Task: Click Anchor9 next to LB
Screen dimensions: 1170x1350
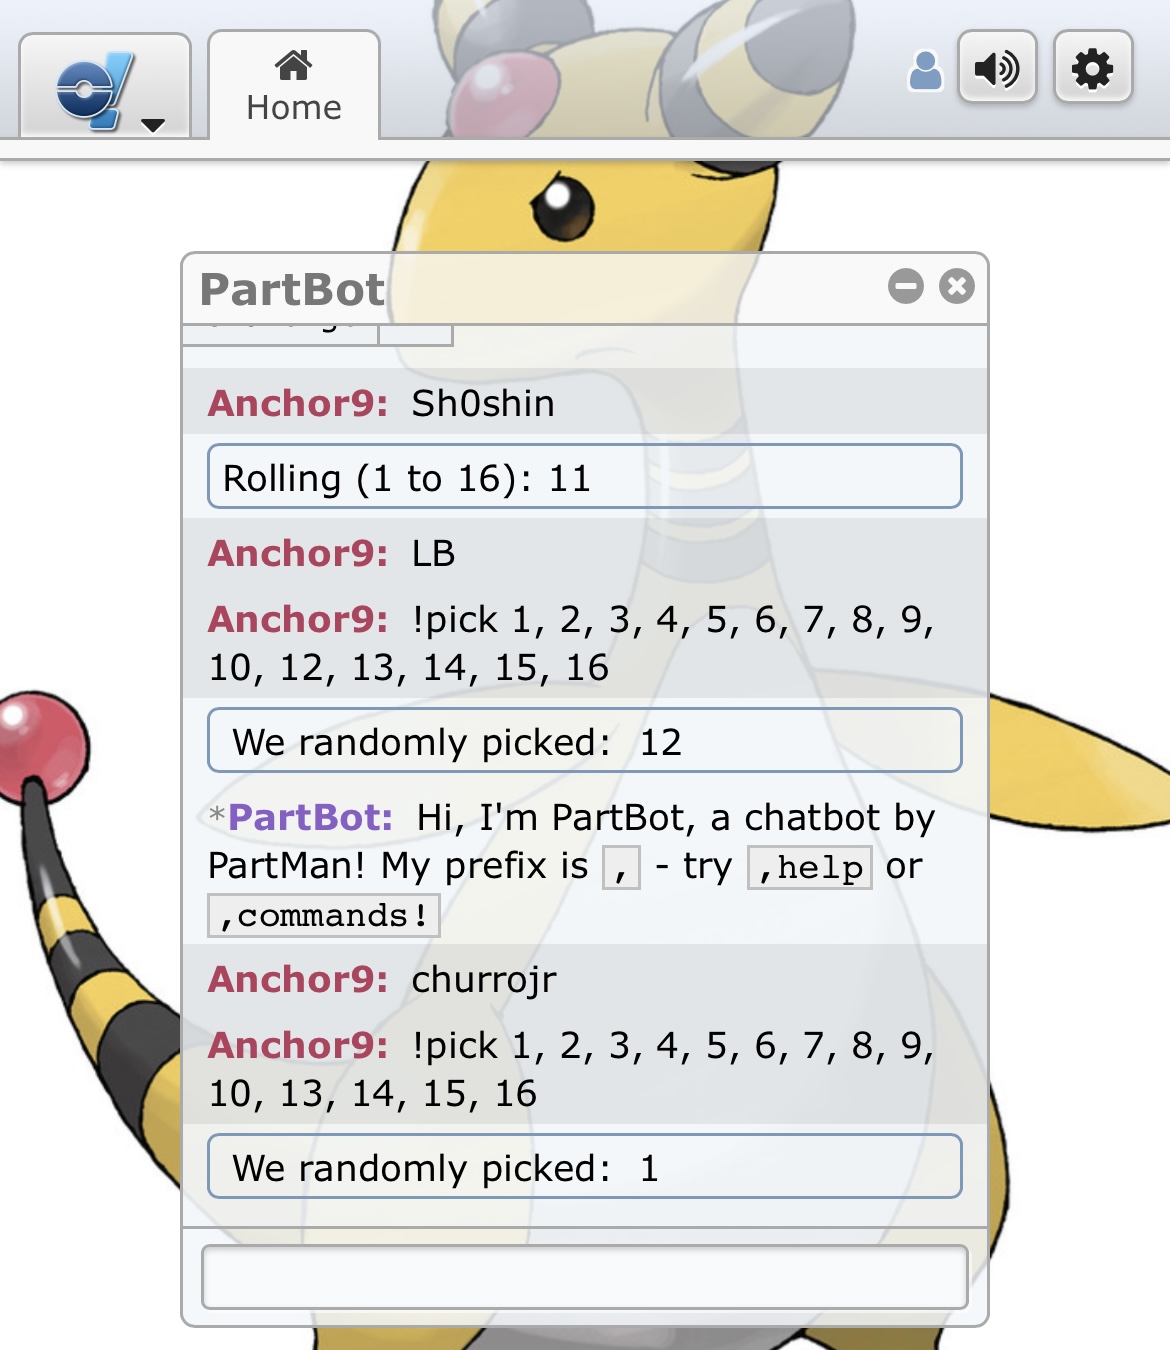Action: click(297, 553)
